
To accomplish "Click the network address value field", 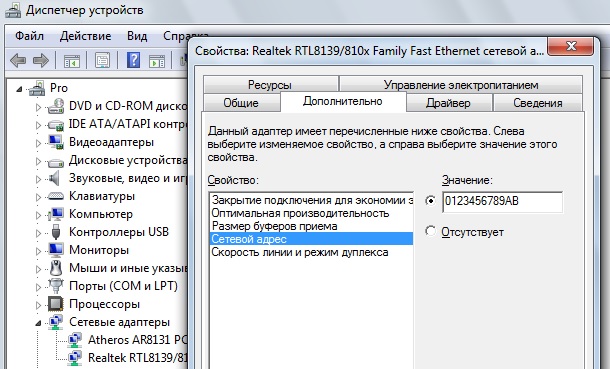I will 502,201.
